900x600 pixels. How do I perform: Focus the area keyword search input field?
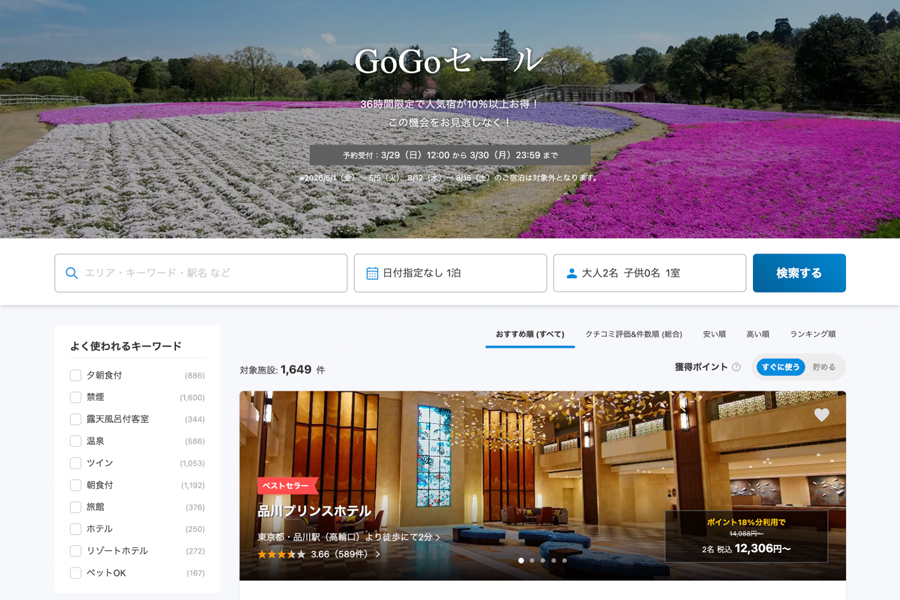tap(210, 273)
